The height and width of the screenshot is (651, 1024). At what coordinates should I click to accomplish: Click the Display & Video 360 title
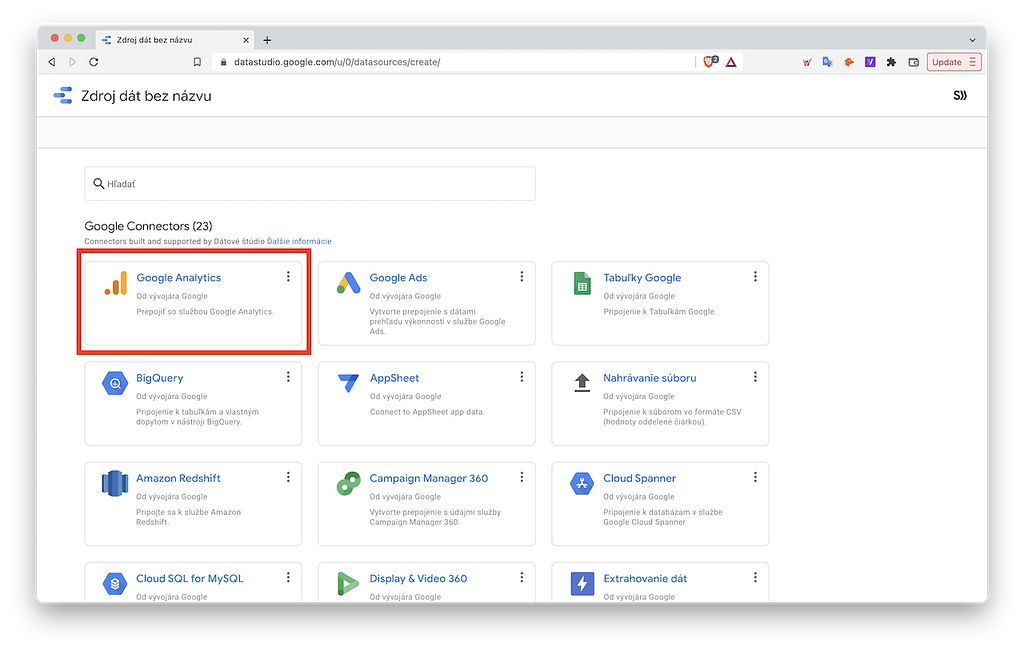point(419,579)
